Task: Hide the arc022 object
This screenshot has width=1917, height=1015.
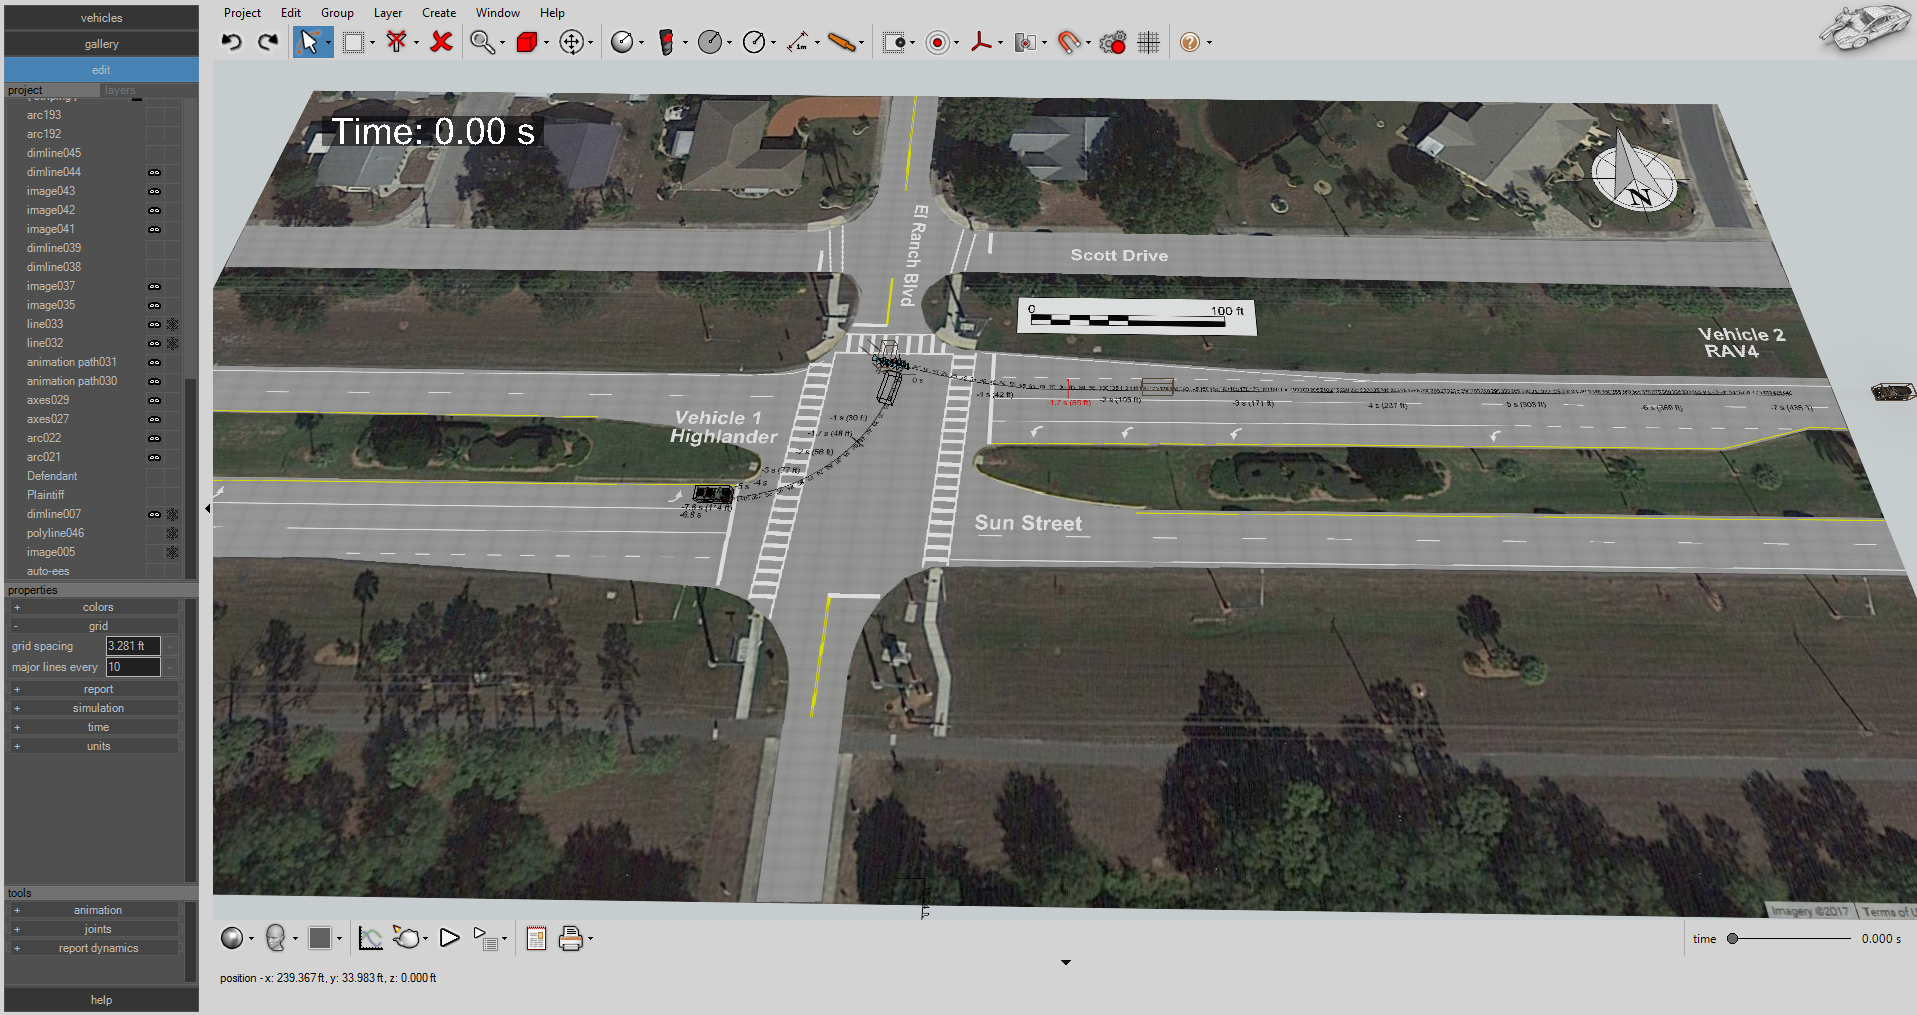Action: click(154, 438)
